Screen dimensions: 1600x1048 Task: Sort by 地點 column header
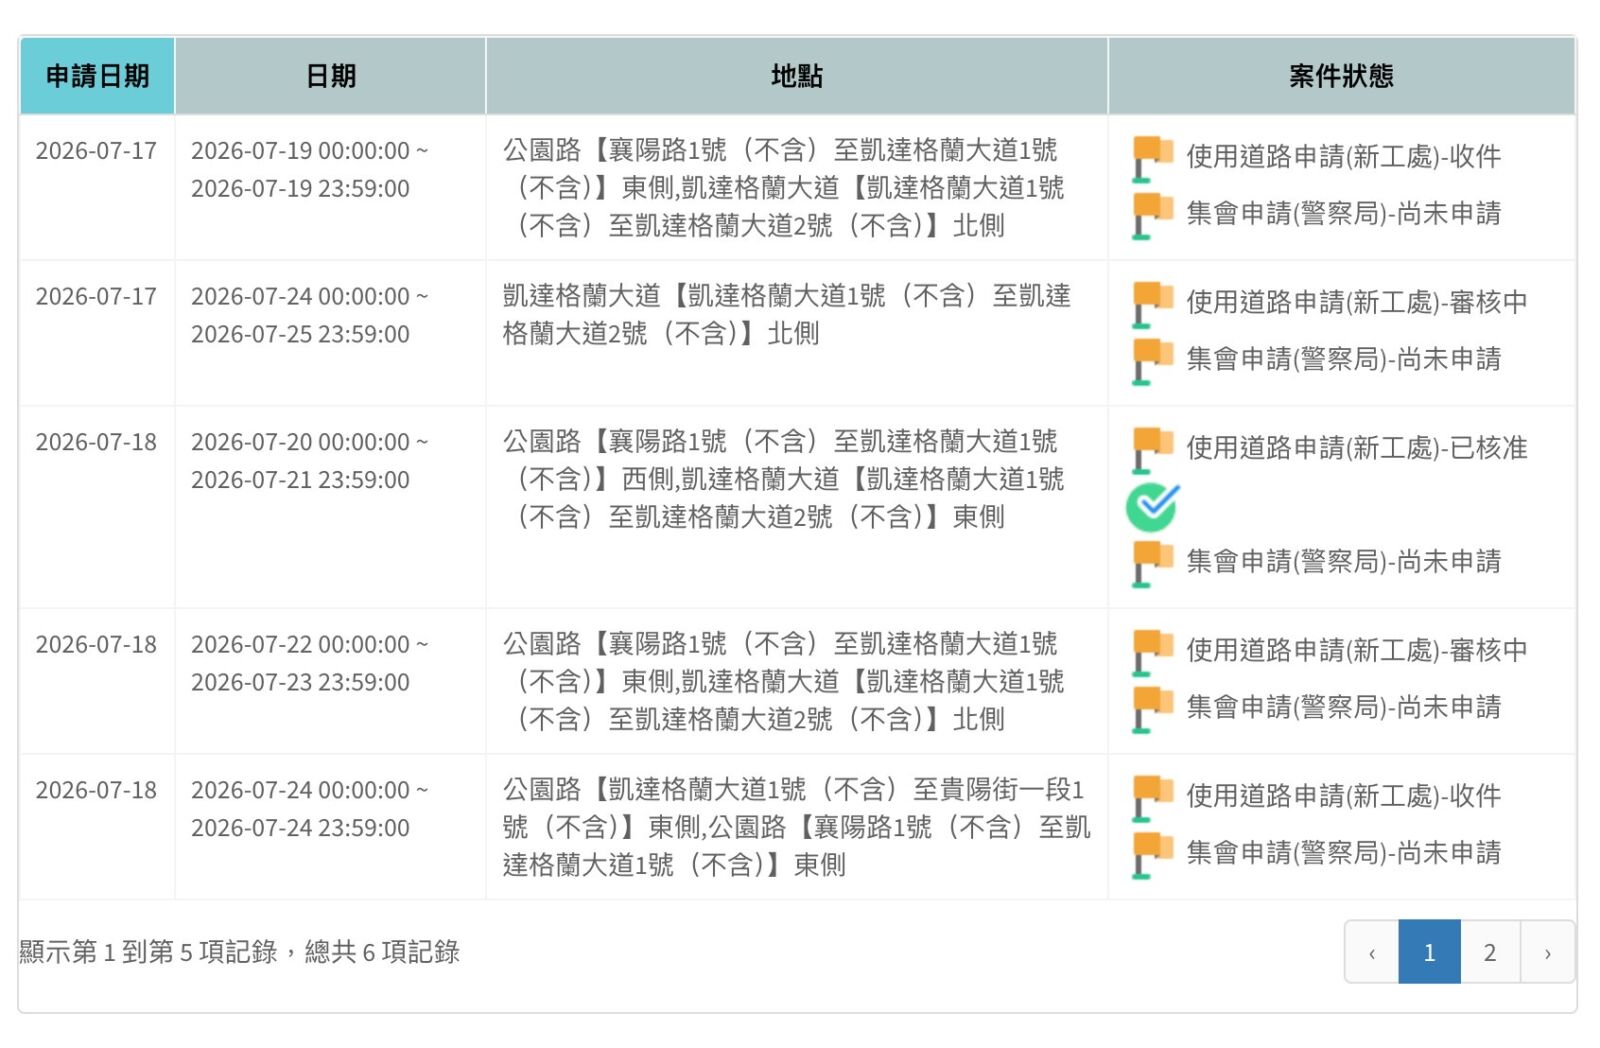[797, 76]
